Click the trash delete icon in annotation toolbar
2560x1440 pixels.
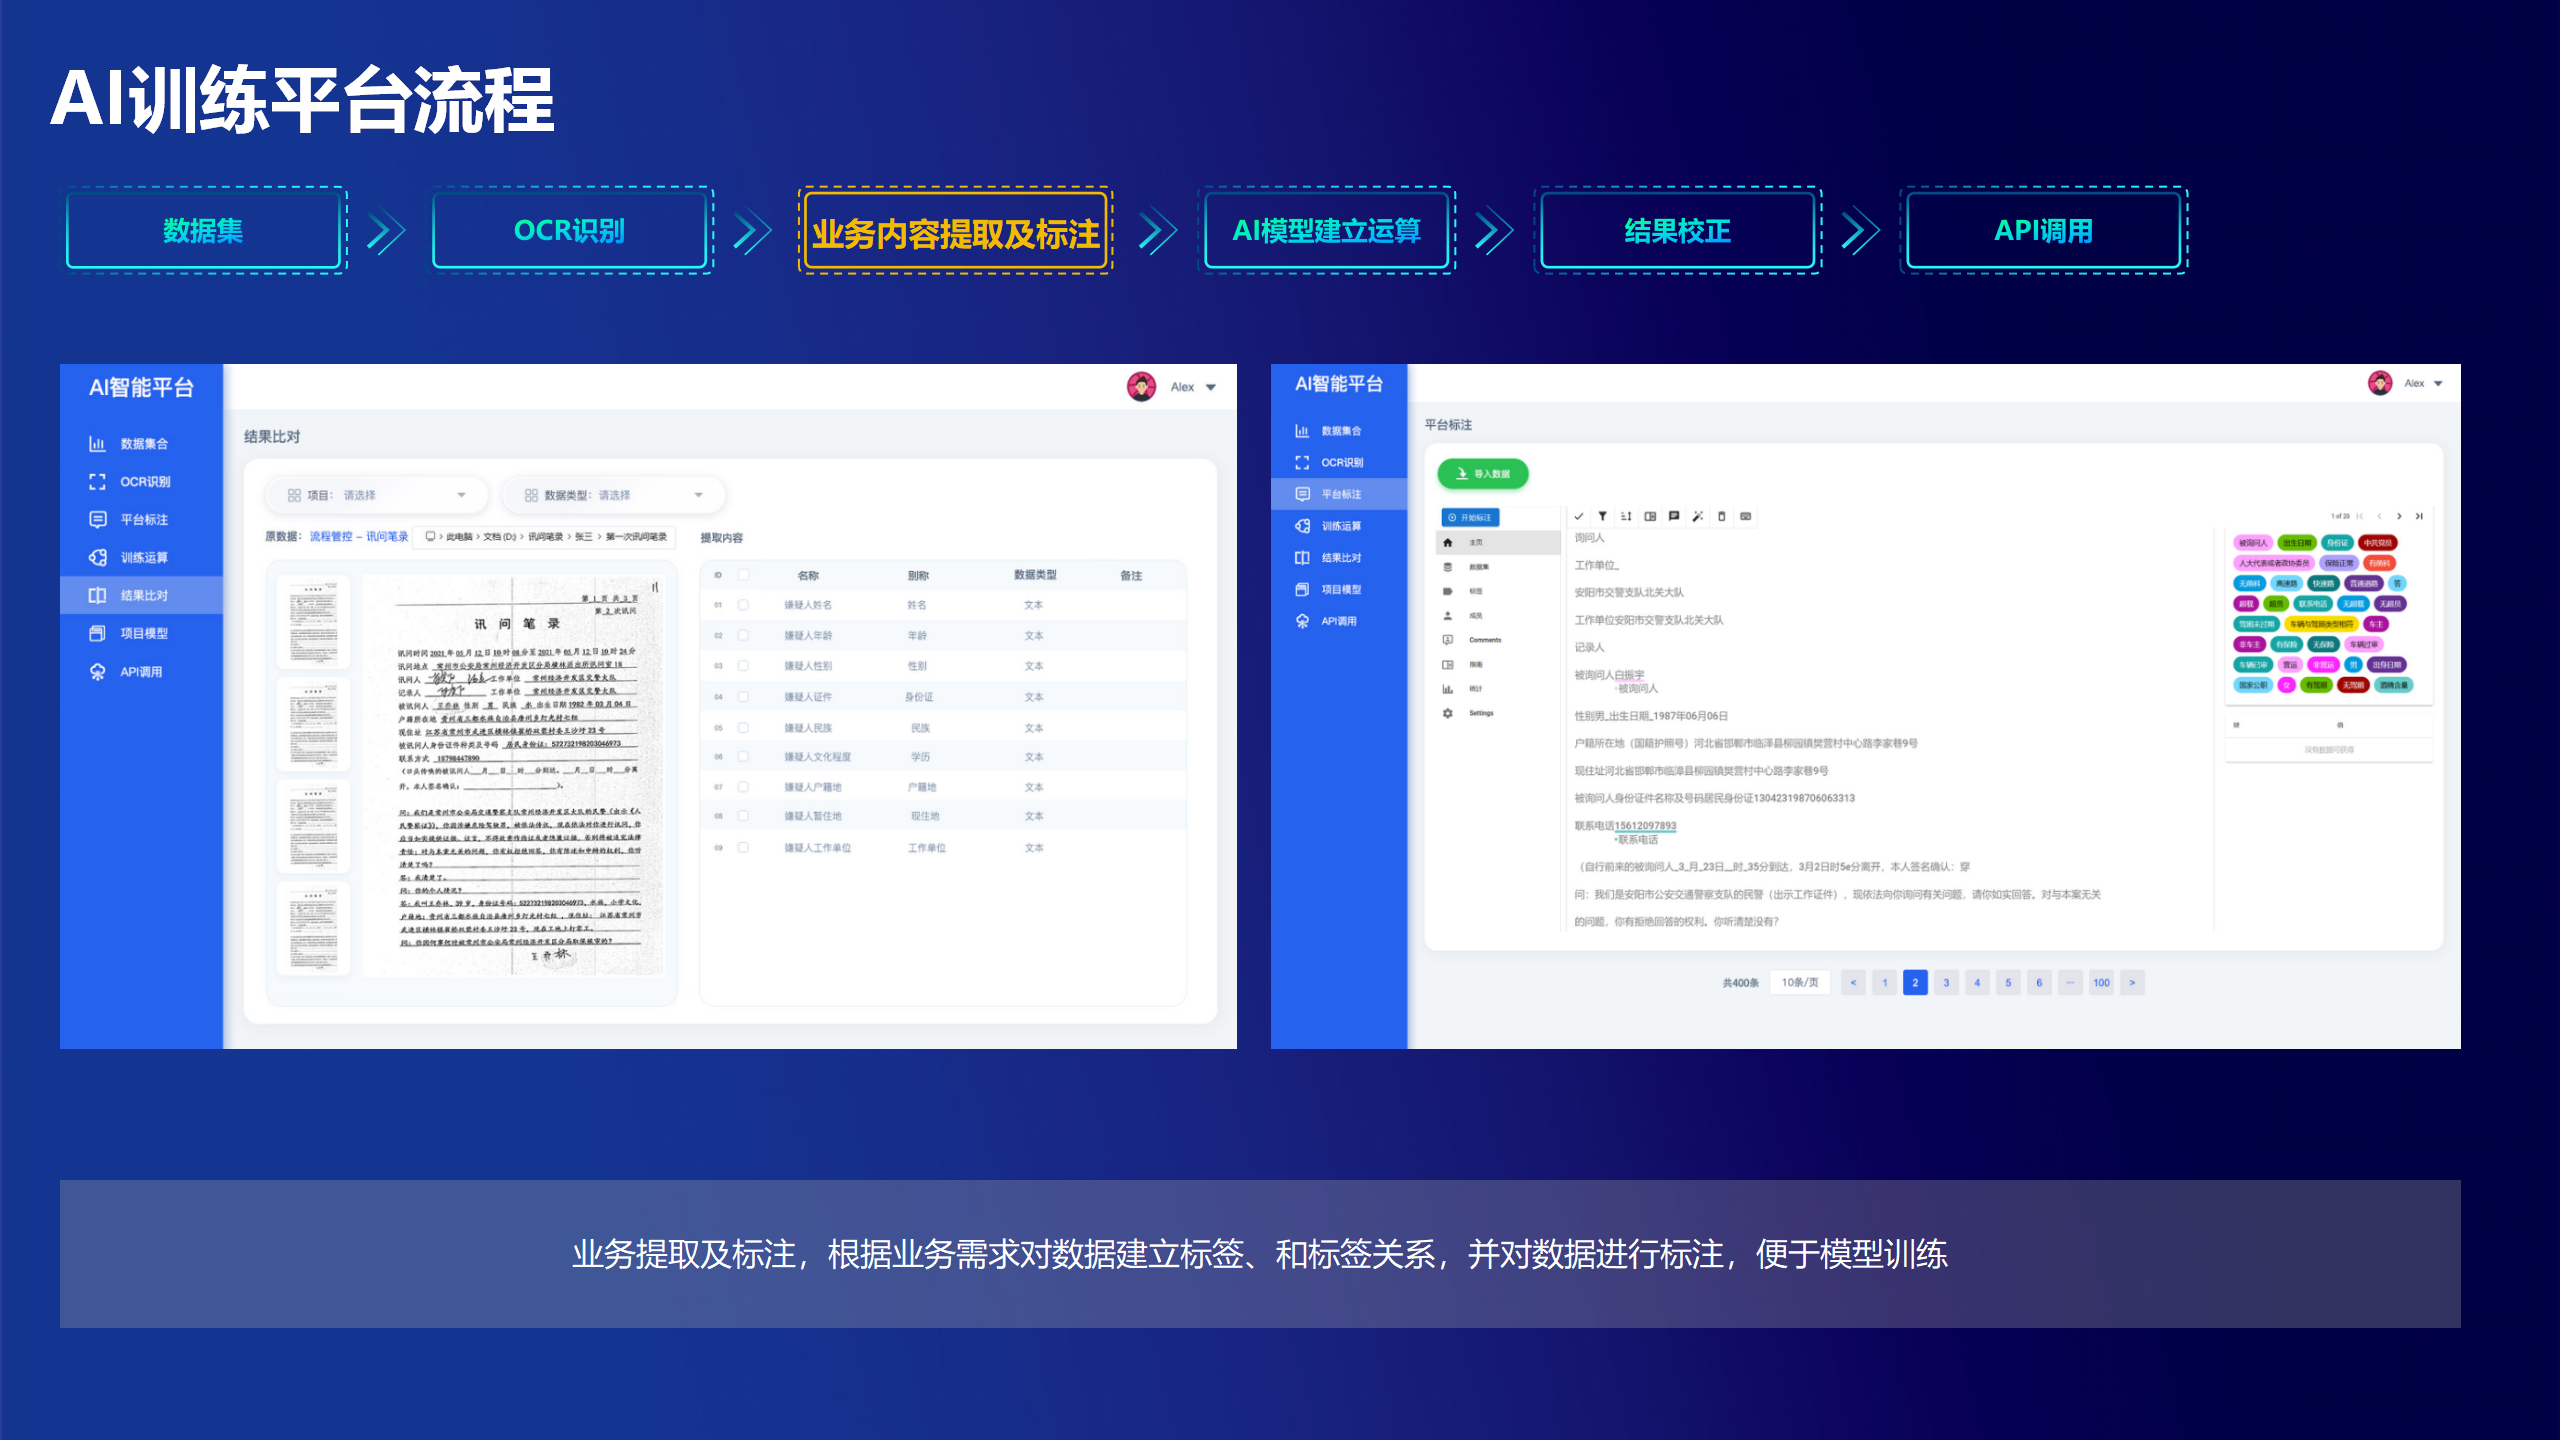click(1721, 516)
